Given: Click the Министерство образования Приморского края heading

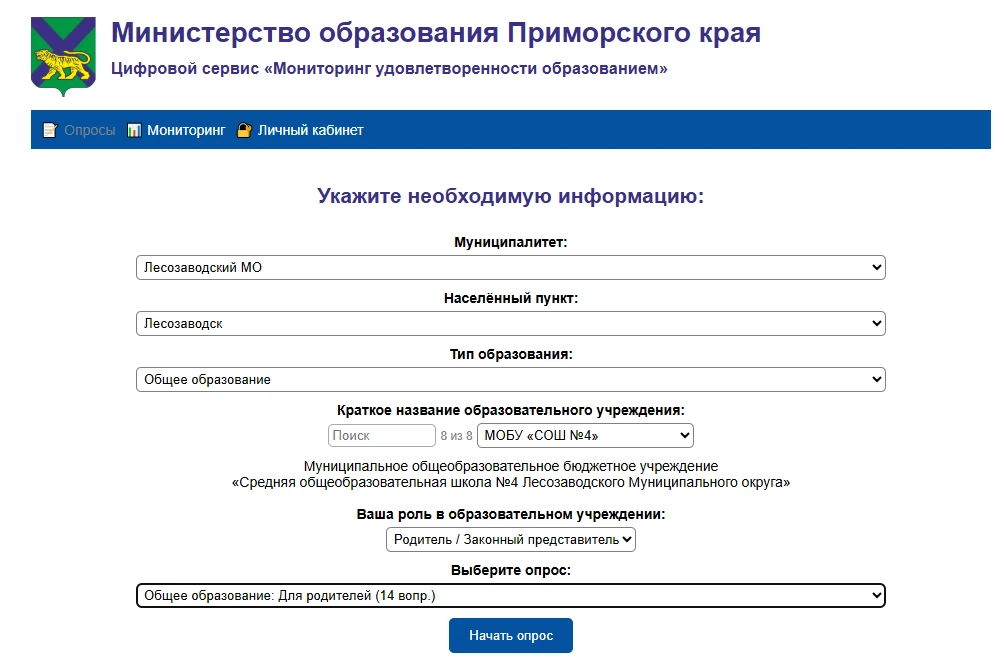Looking at the screenshot, I should 436,32.
